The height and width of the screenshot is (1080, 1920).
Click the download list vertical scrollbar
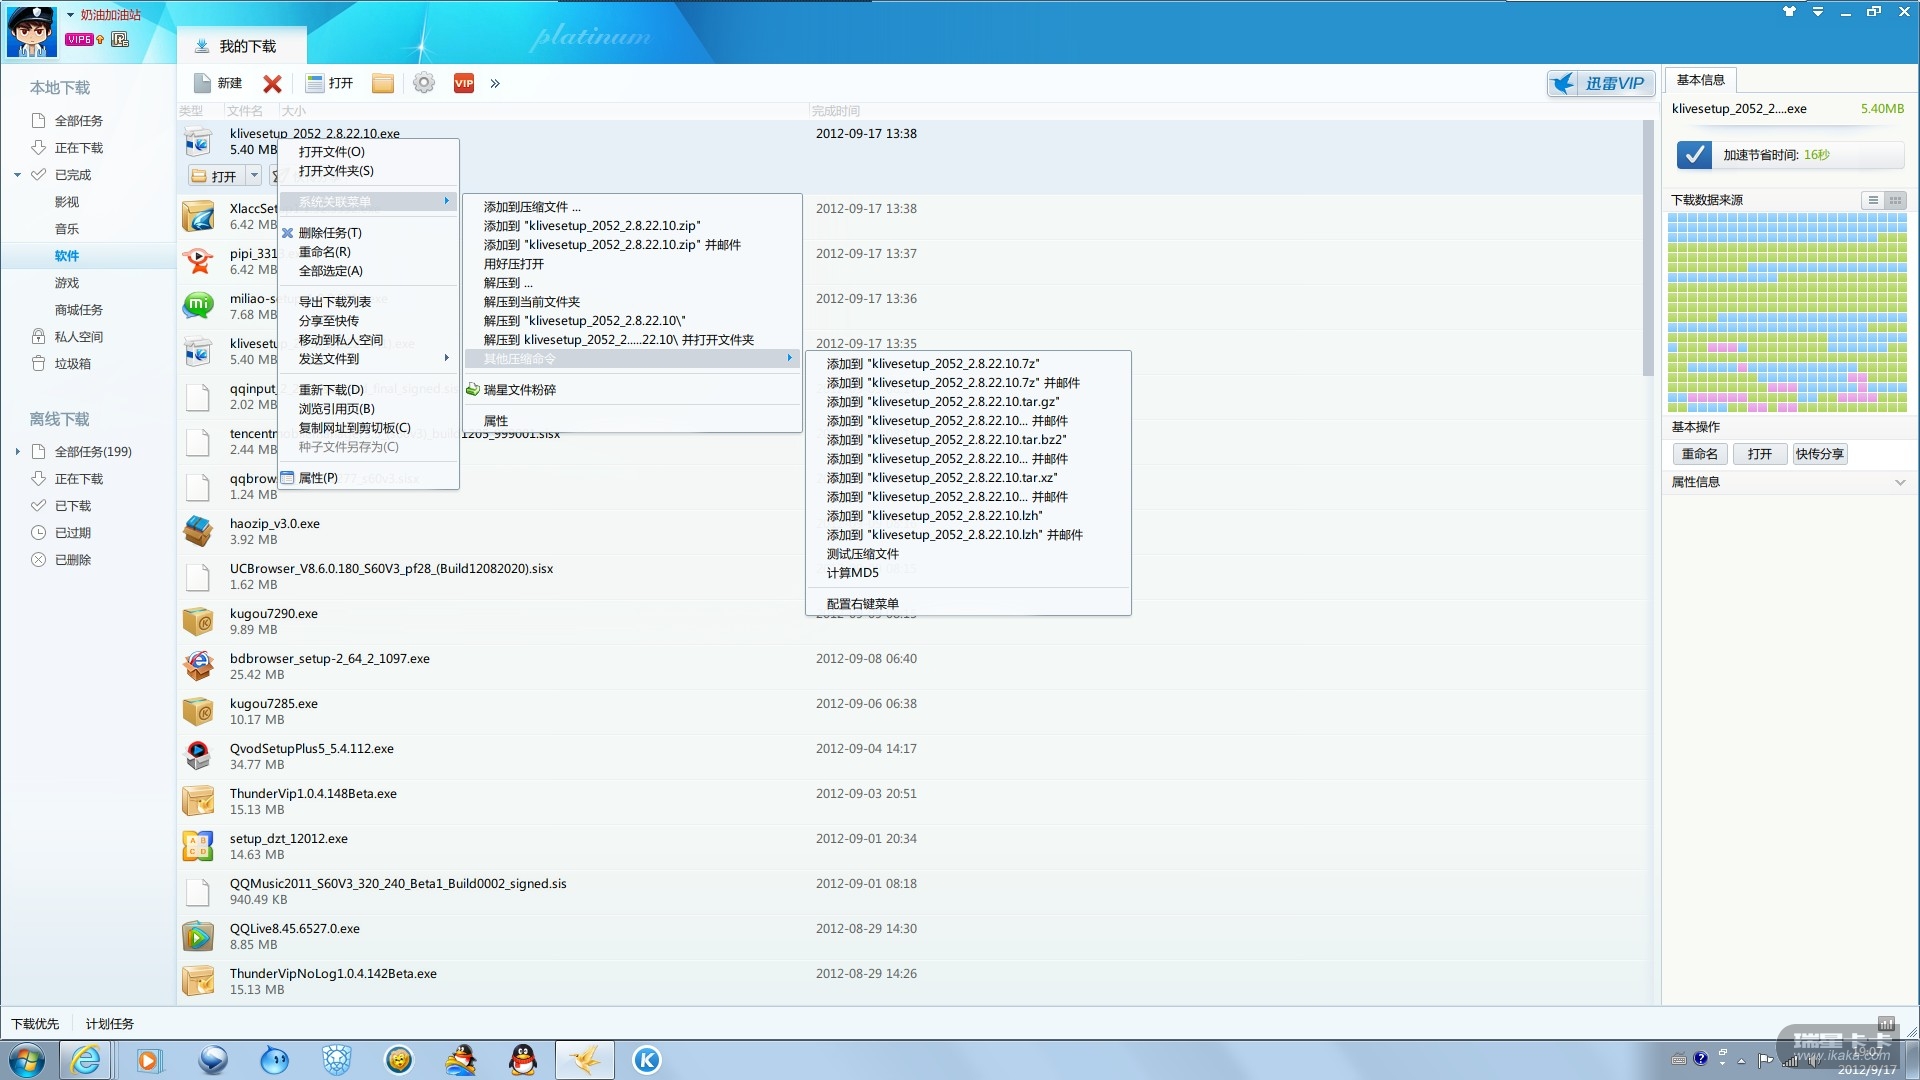1648,250
